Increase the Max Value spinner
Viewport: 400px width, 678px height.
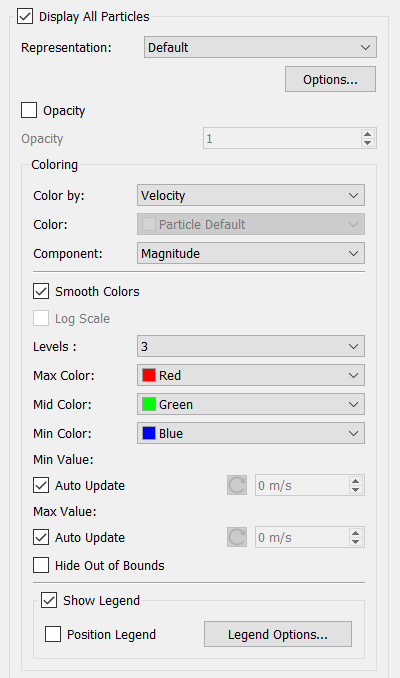click(x=355, y=533)
